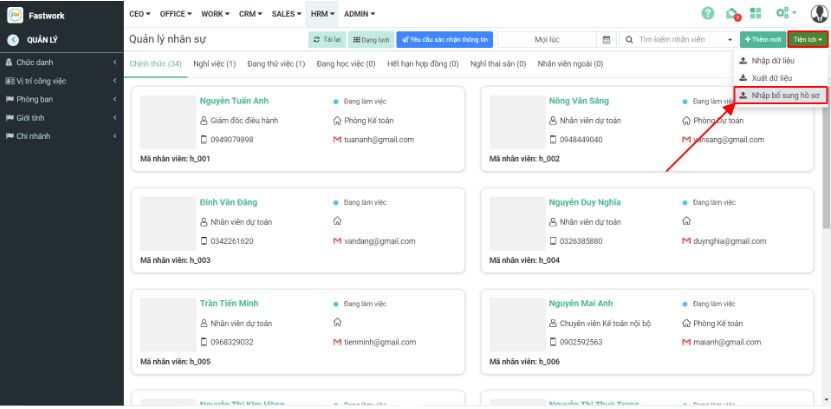Click the Tải lại reload button

(x=326, y=39)
